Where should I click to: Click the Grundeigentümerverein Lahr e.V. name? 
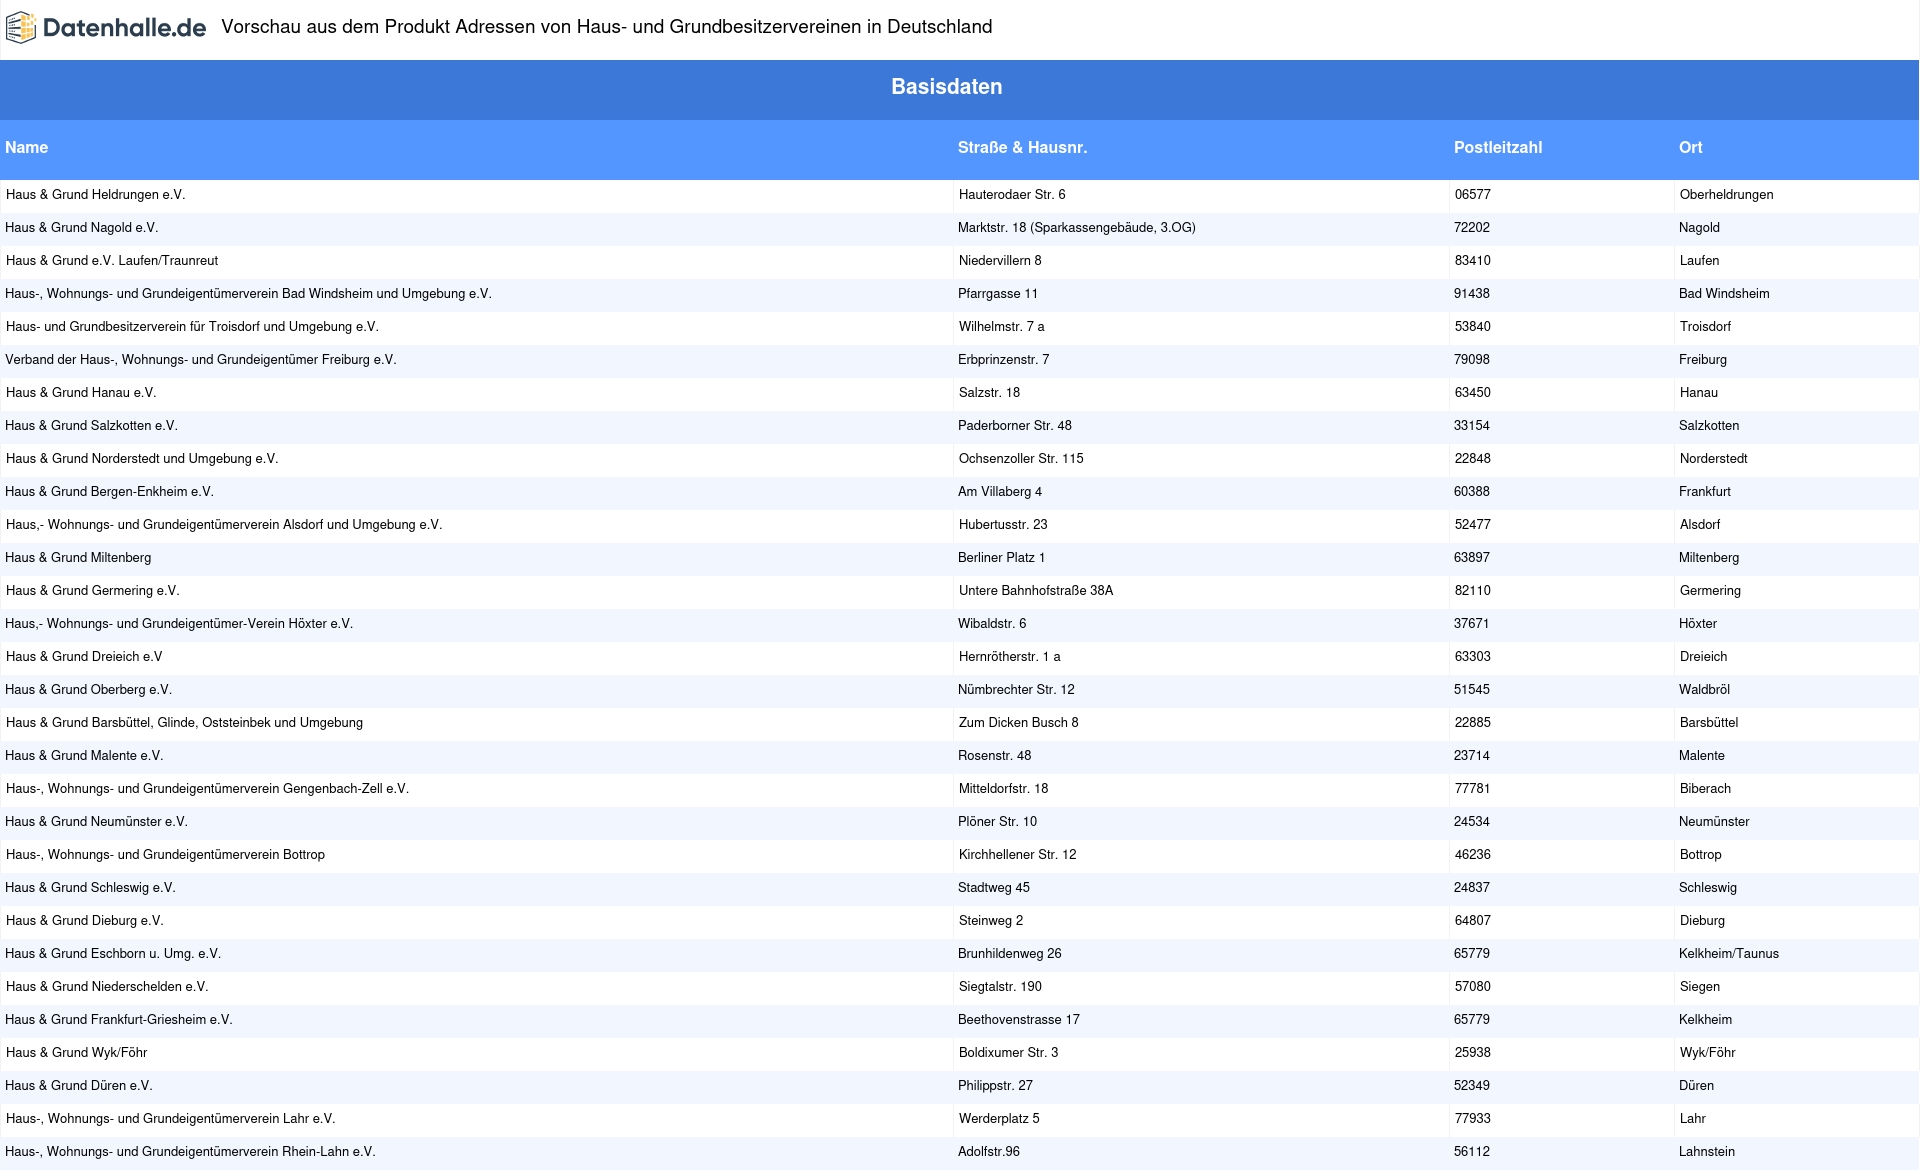[x=170, y=1119]
